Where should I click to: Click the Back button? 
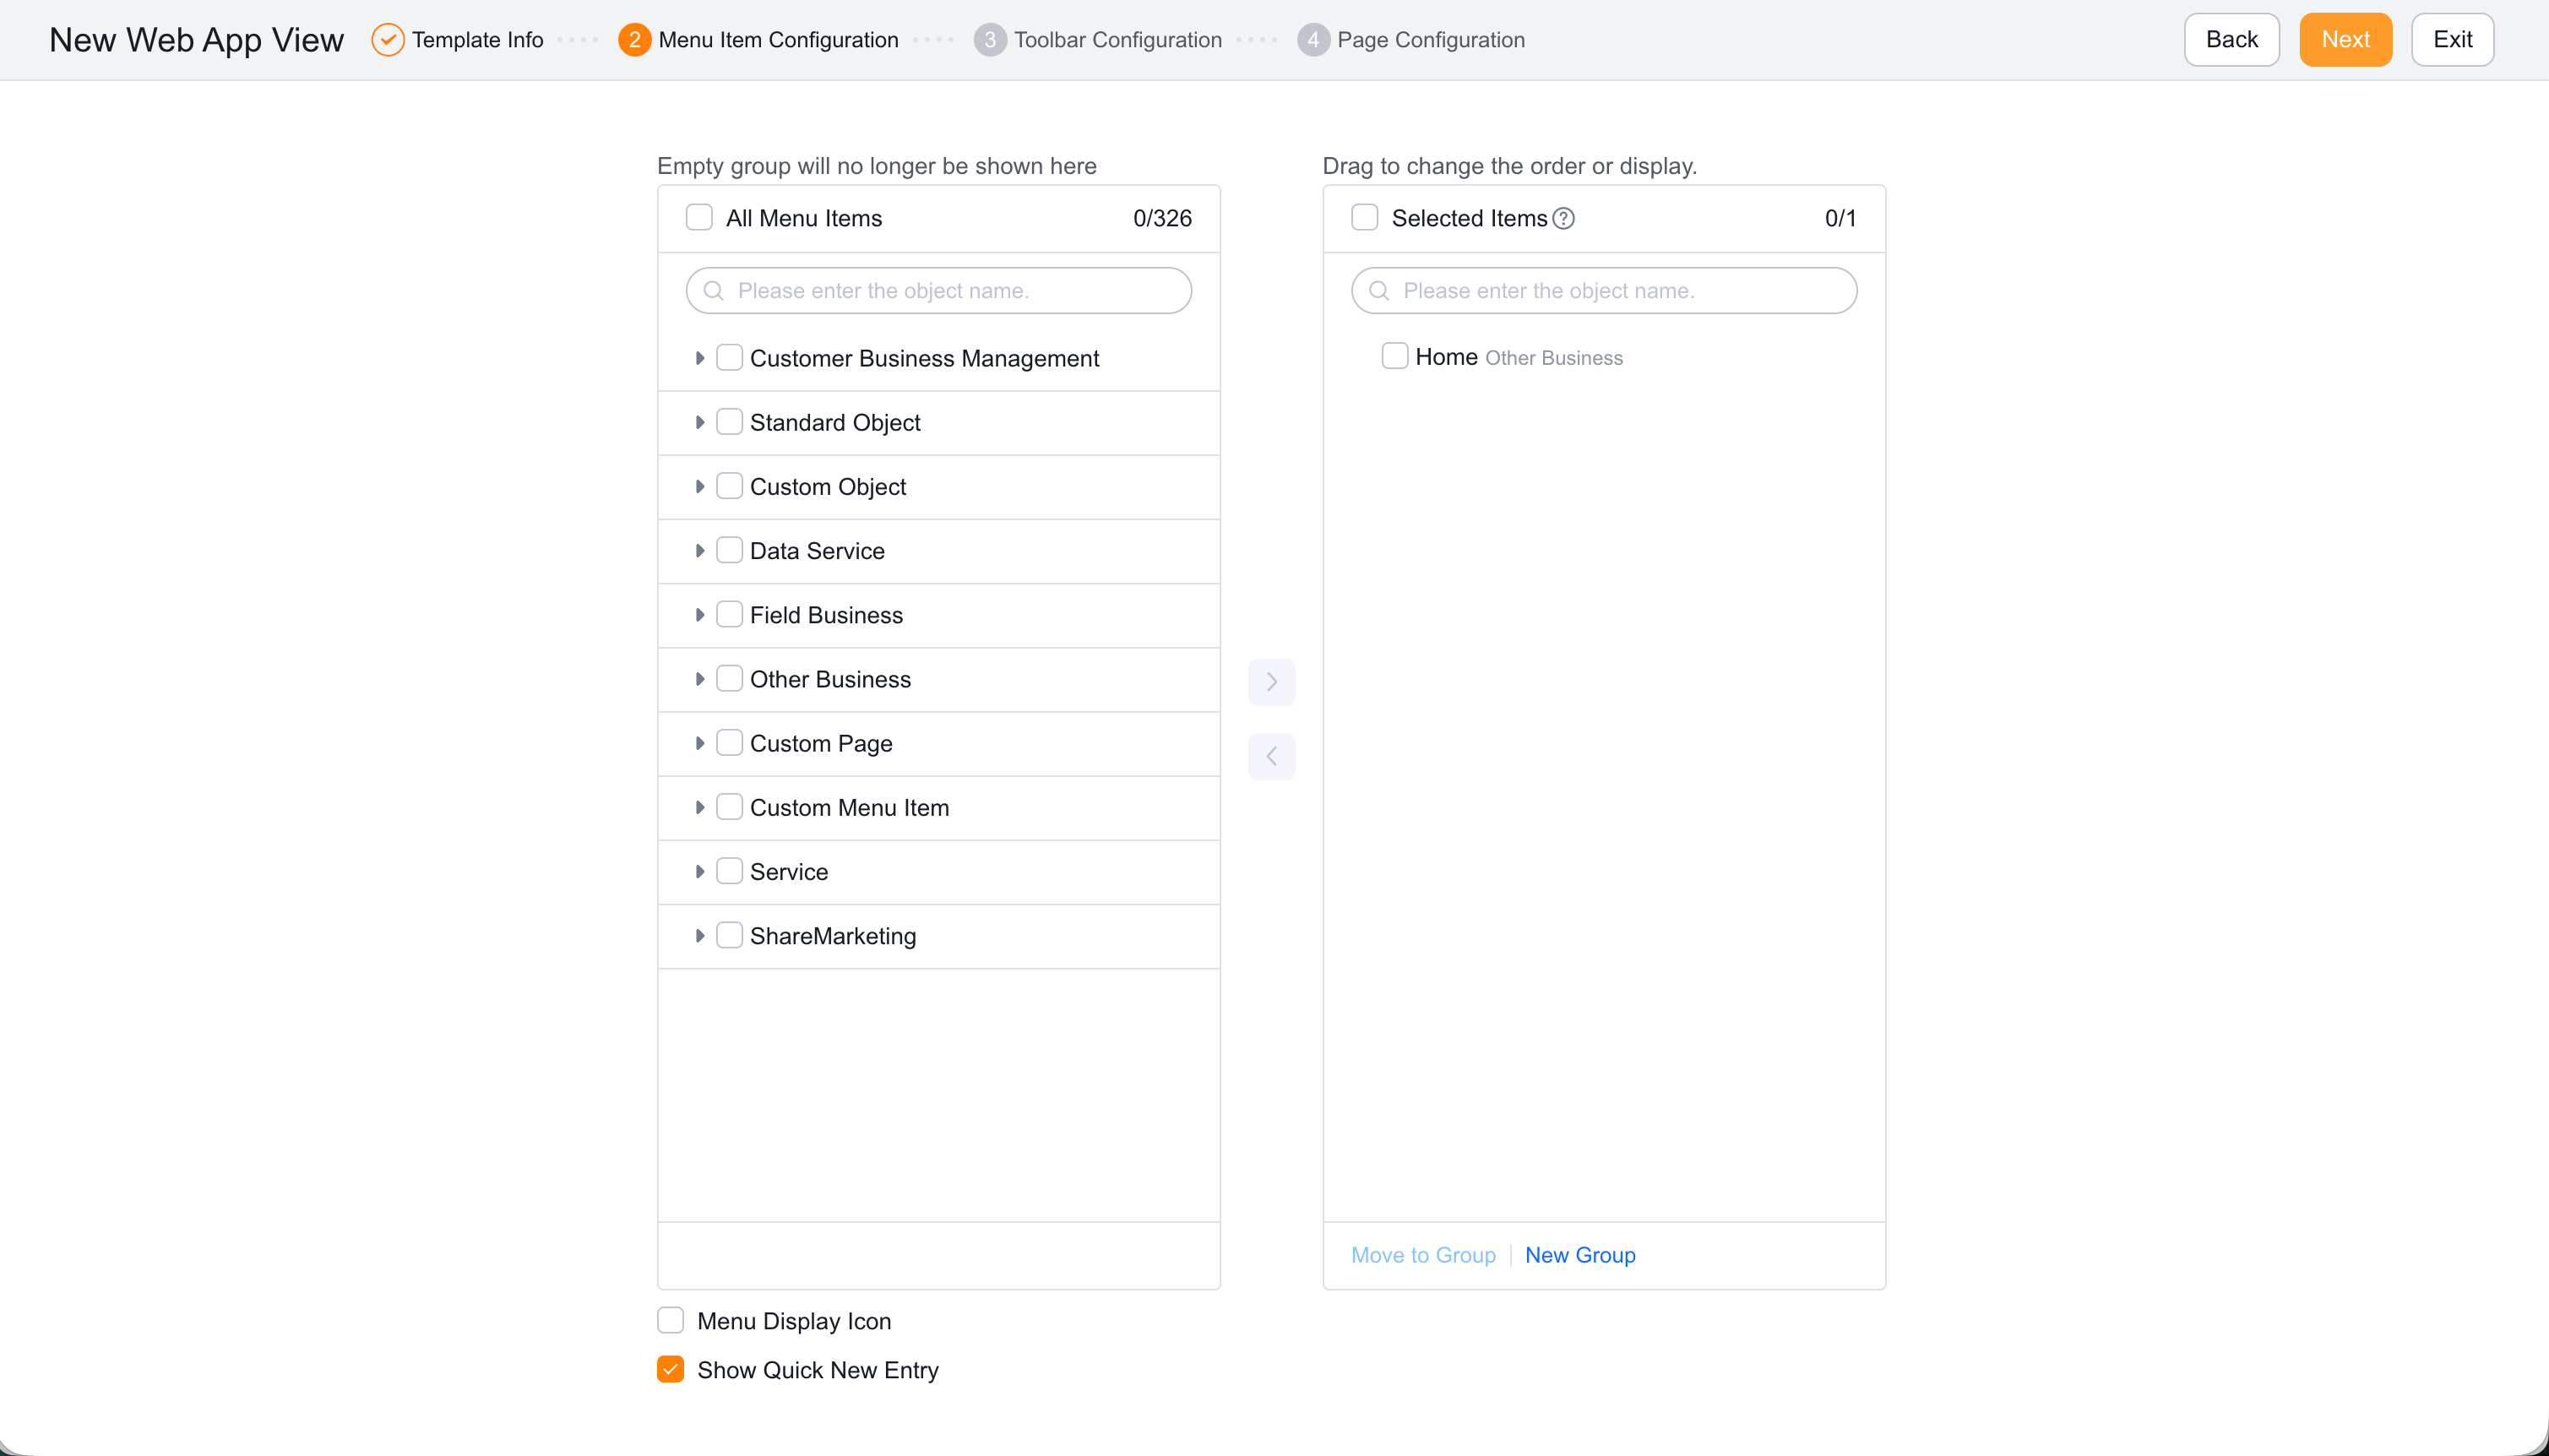tap(2231, 40)
